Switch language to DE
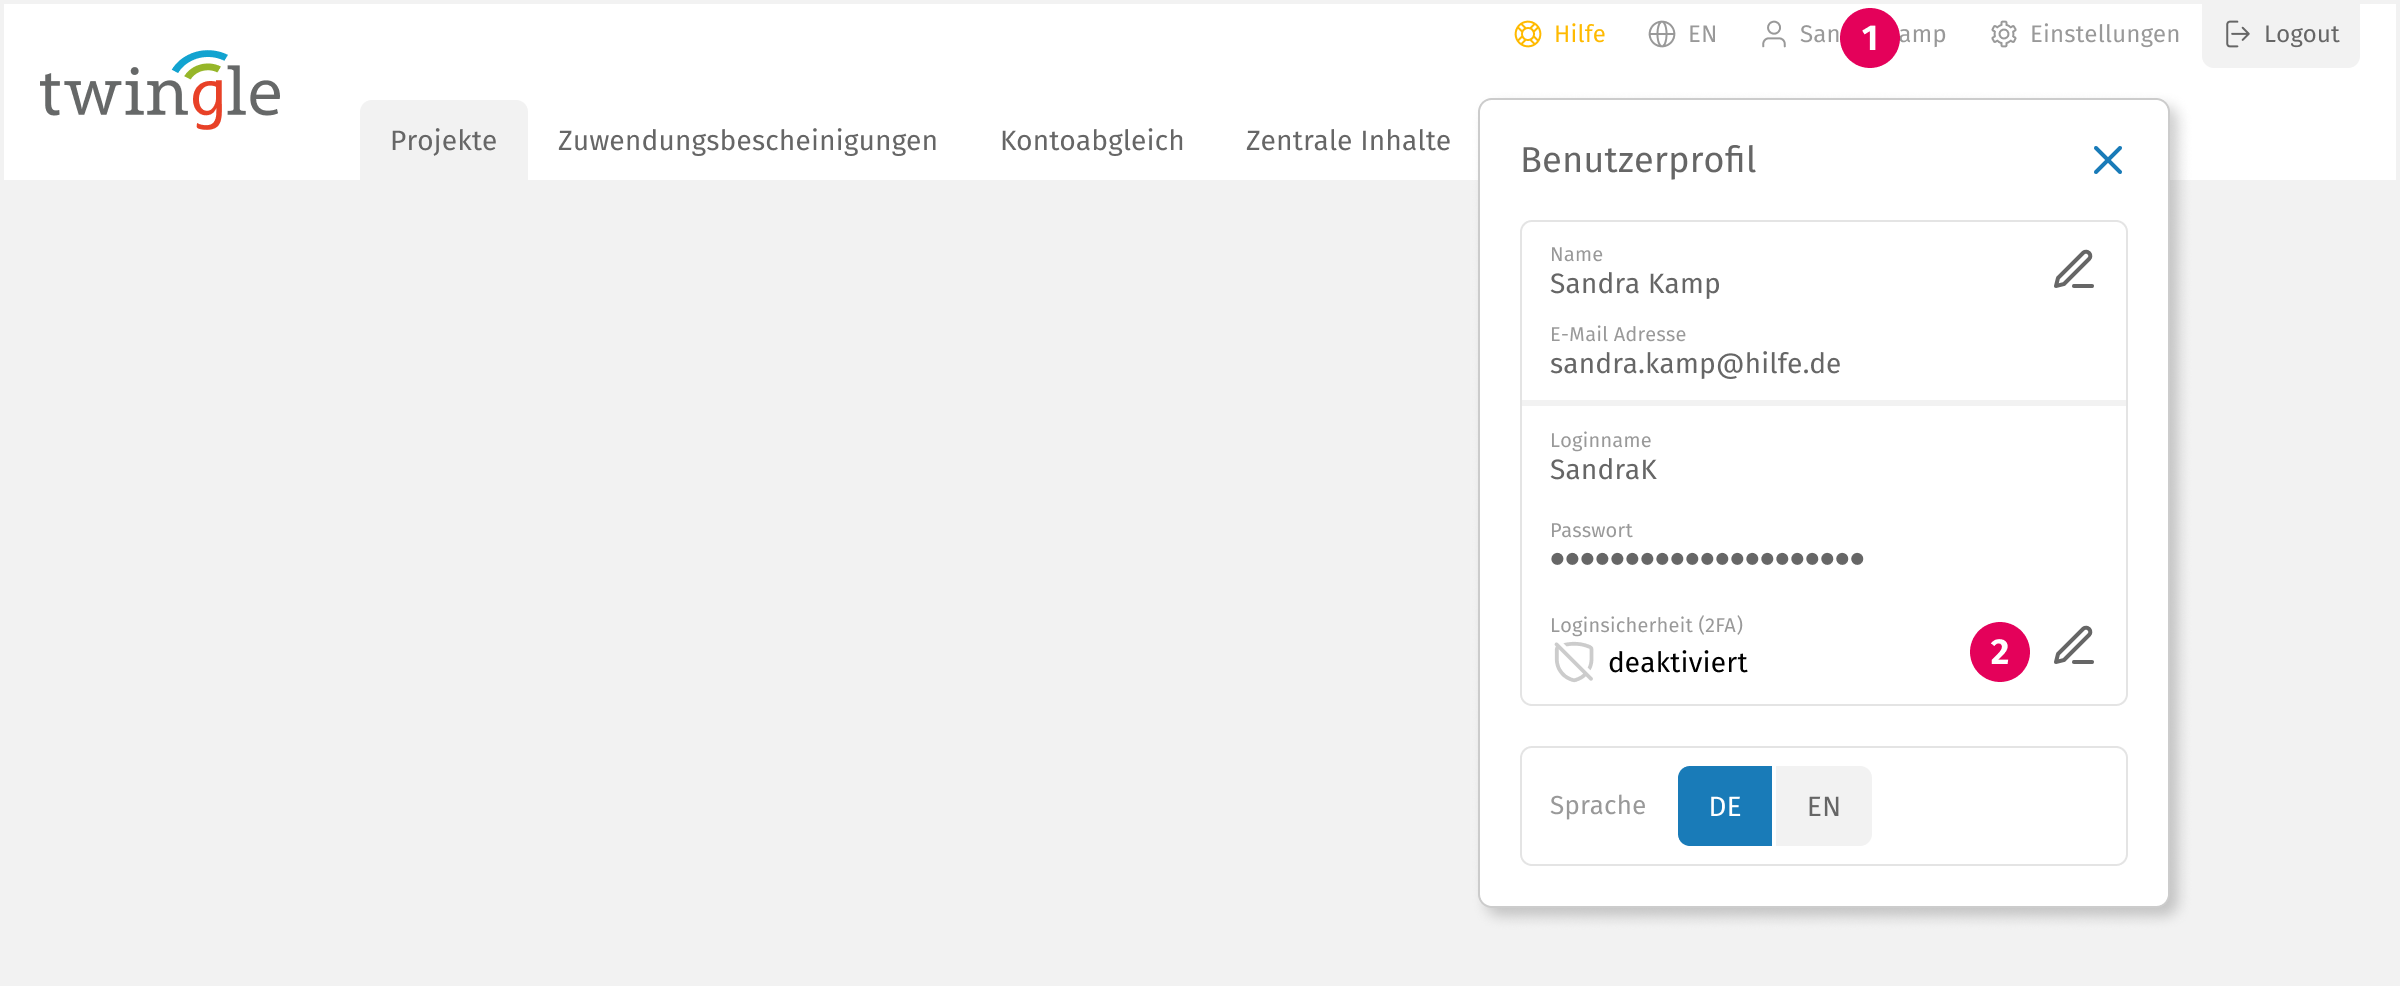Screen dimensions: 2400x986 click(x=1724, y=806)
